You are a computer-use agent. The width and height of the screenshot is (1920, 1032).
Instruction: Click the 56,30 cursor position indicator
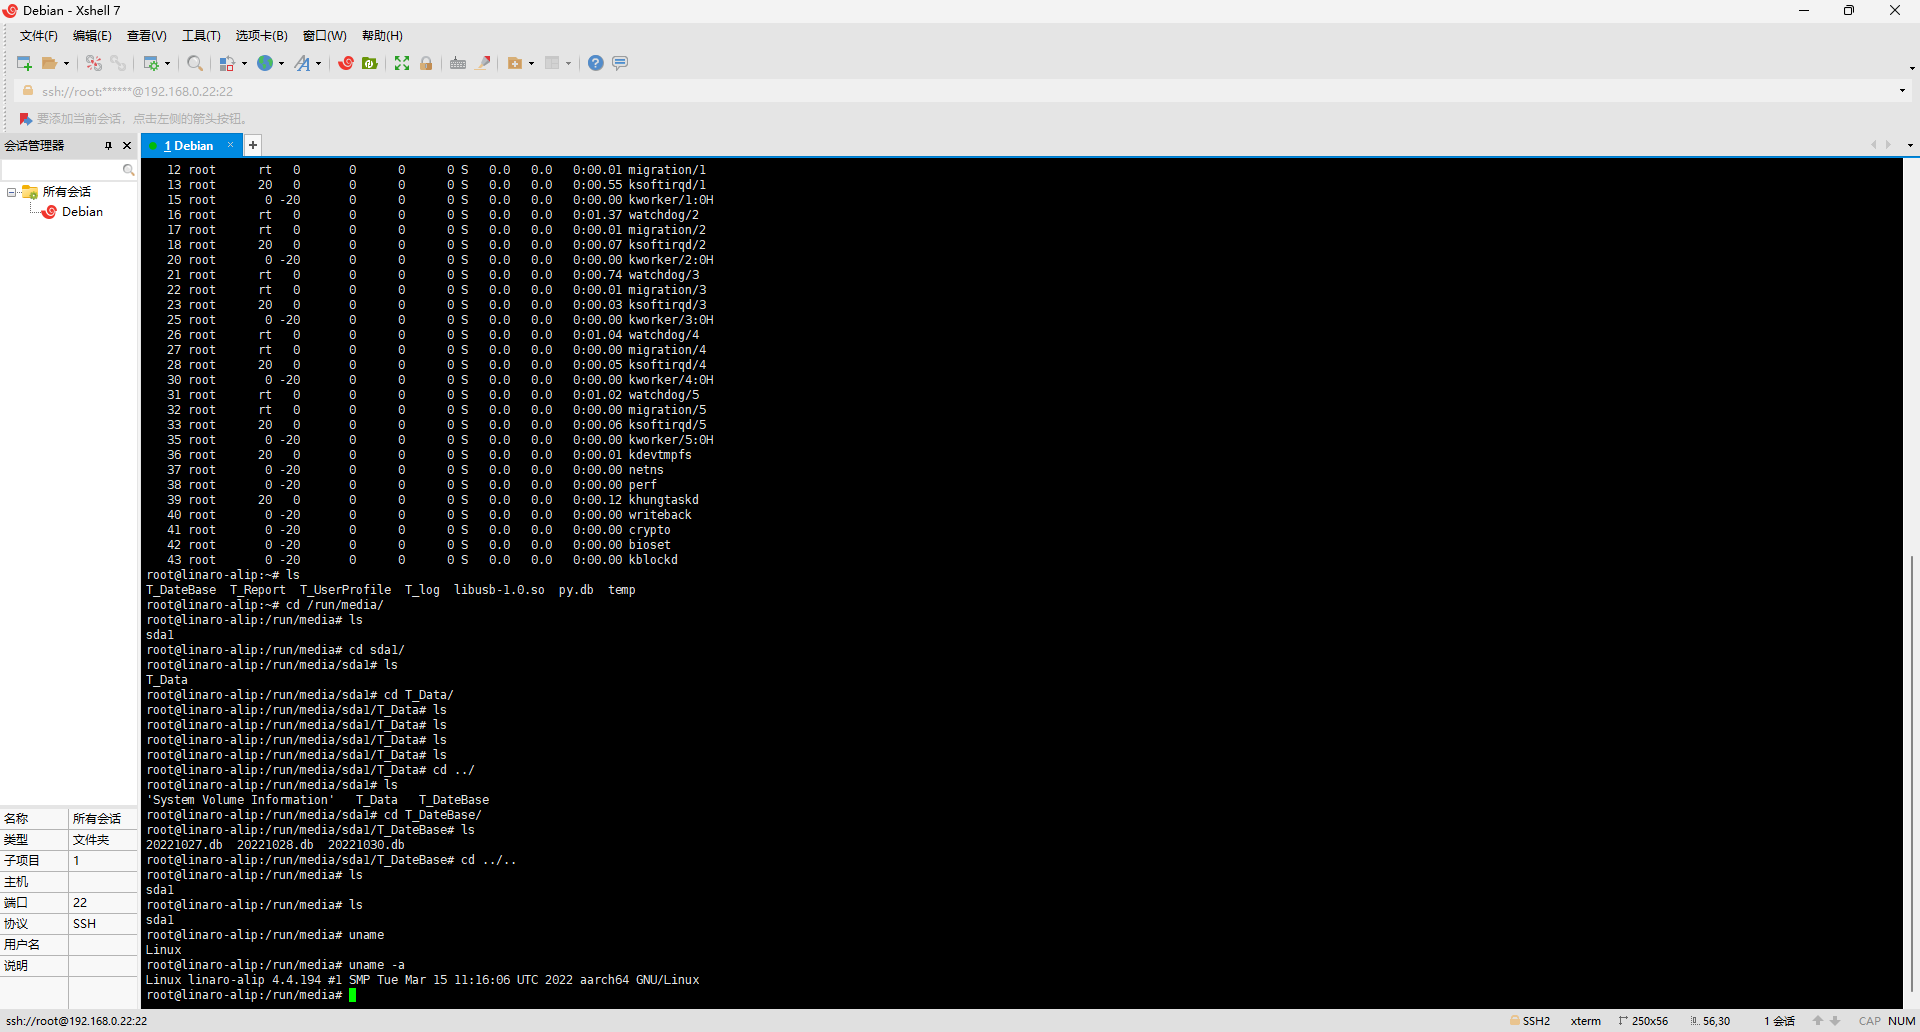pyautogui.click(x=1710, y=1021)
